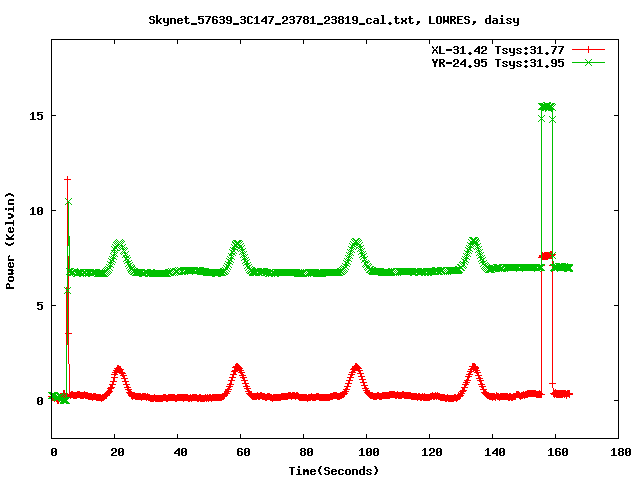Click the Time(Seconds) axis label

coord(334,471)
